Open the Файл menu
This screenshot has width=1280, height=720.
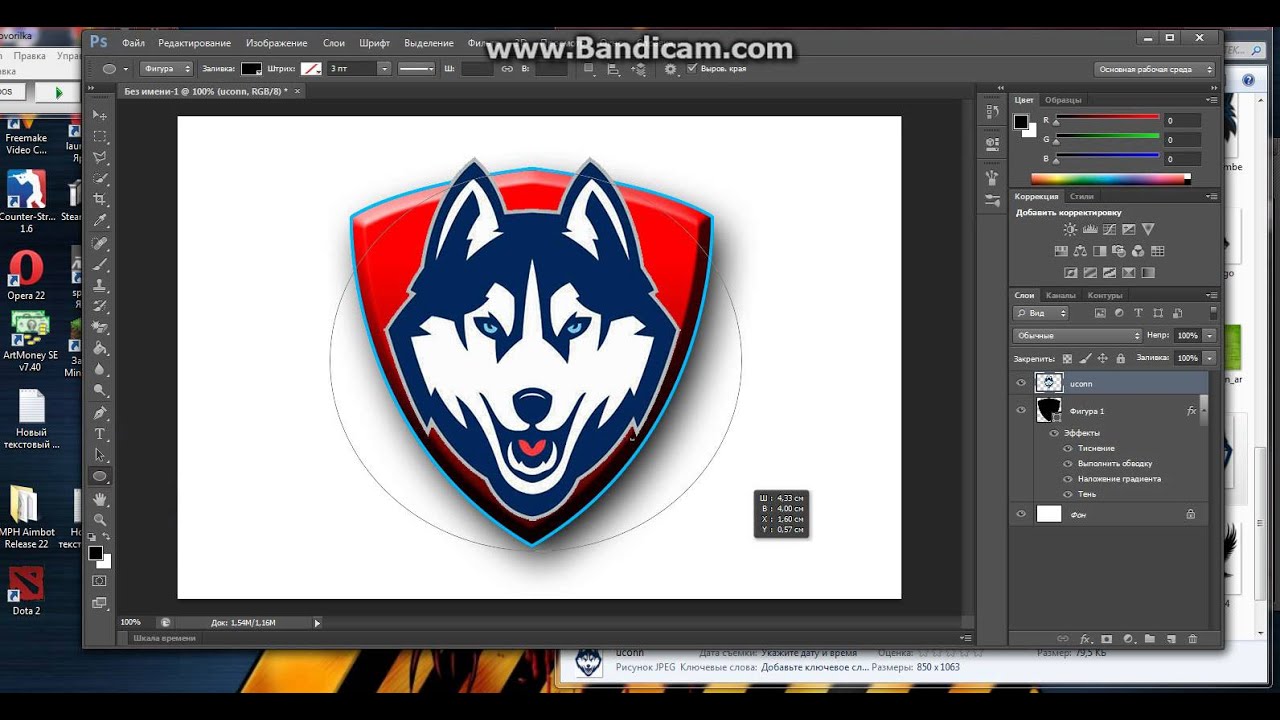point(133,43)
